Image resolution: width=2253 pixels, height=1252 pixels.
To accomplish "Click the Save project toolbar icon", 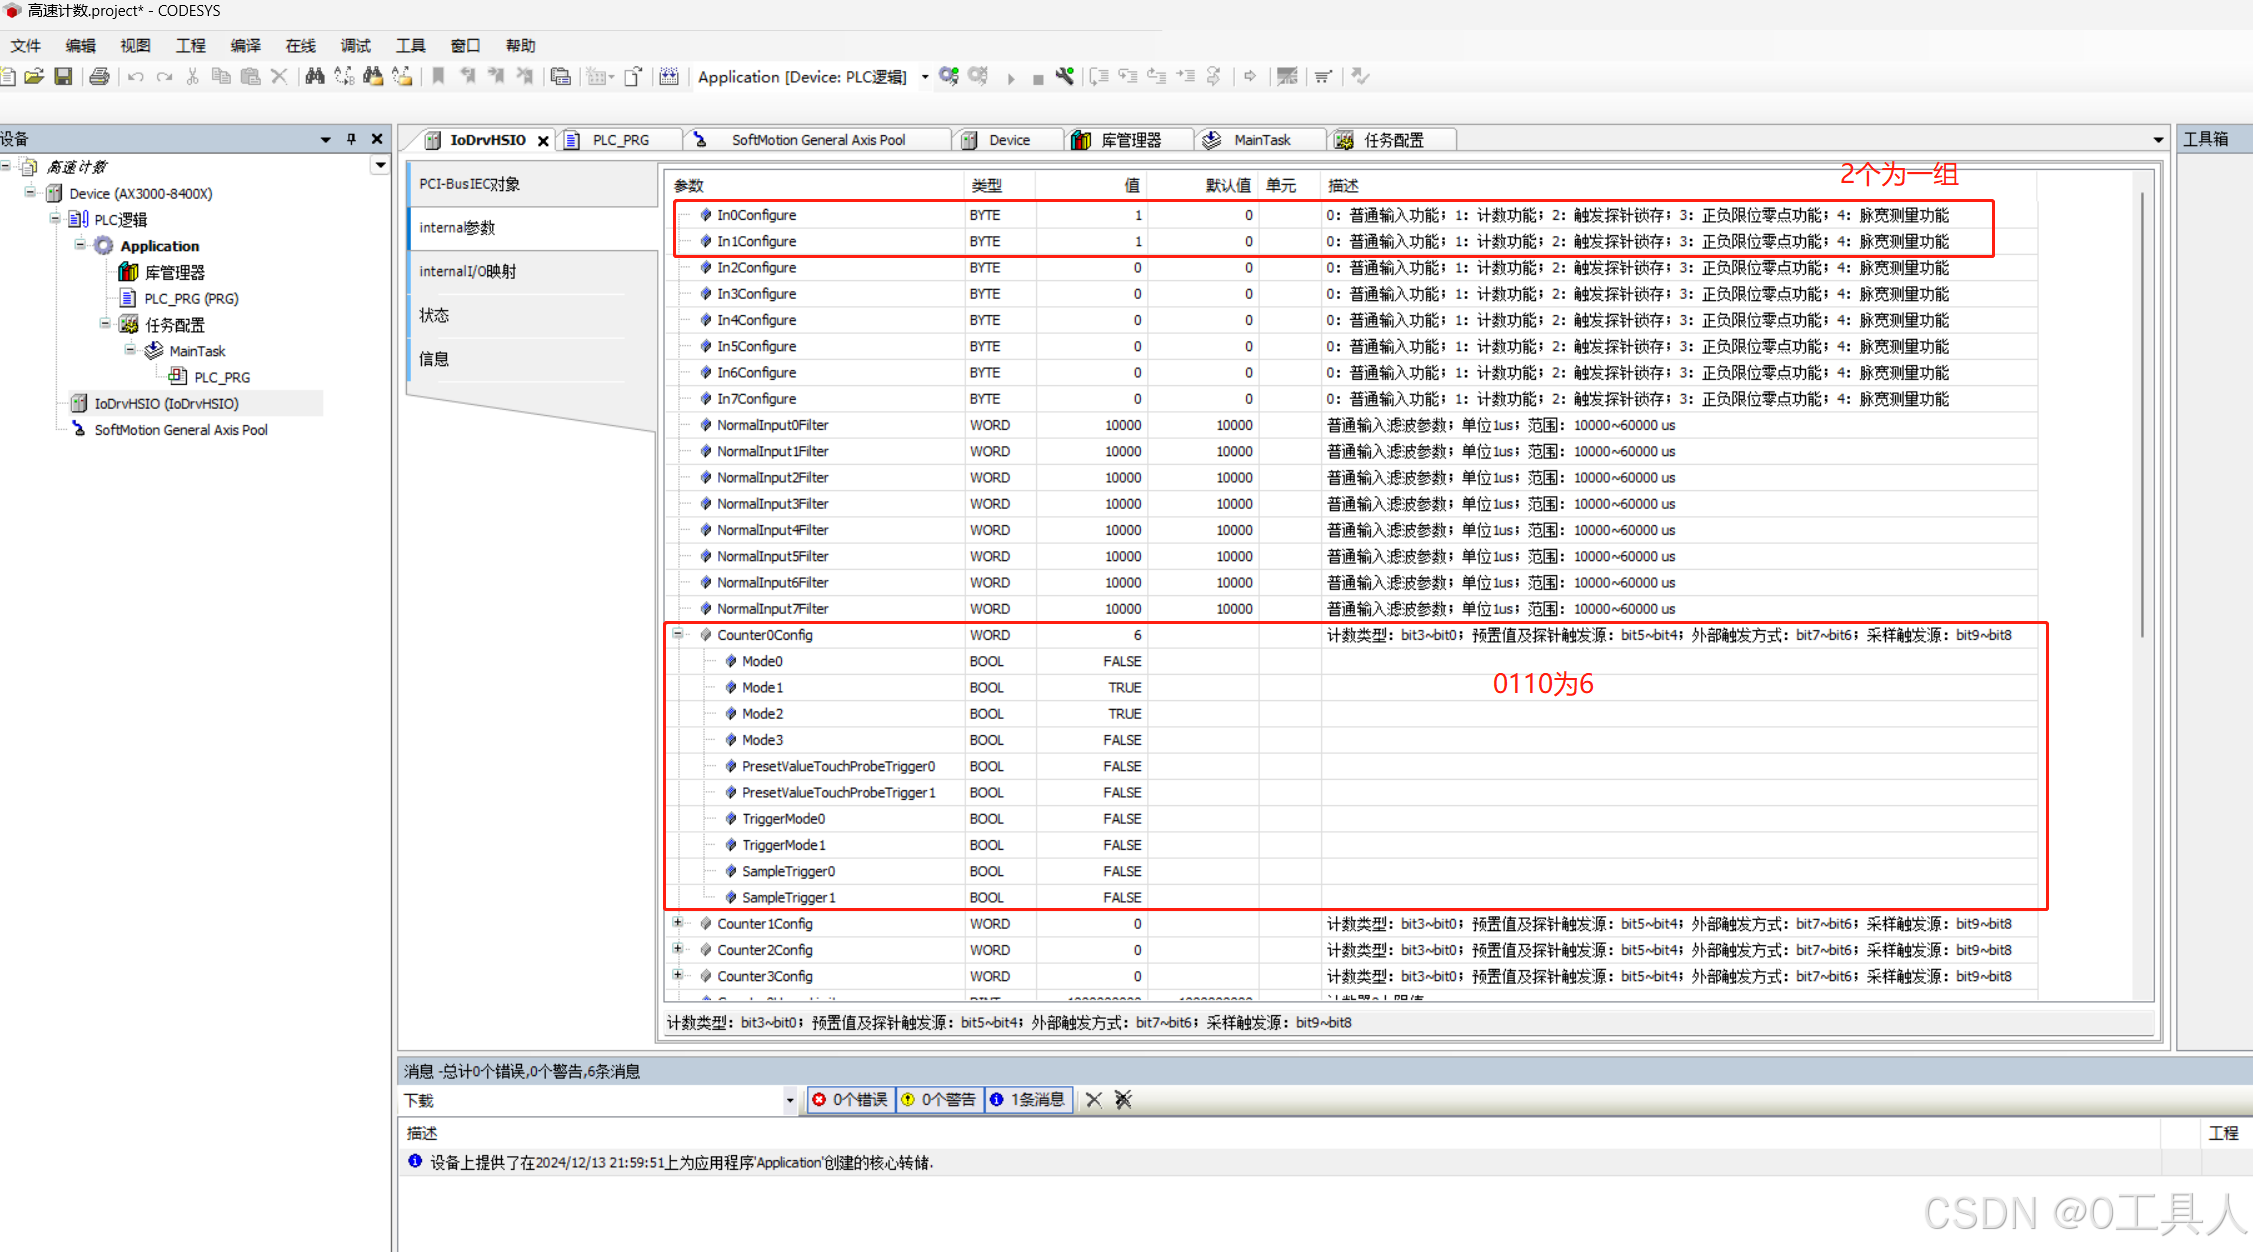I will [63, 76].
